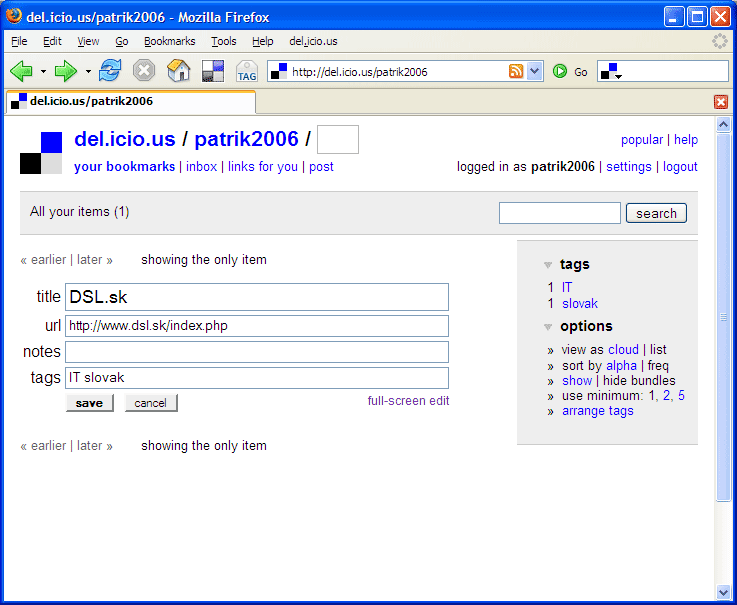Click the patrik2006 heading link
Screen dimensions: 737x605
click(x=246, y=139)
